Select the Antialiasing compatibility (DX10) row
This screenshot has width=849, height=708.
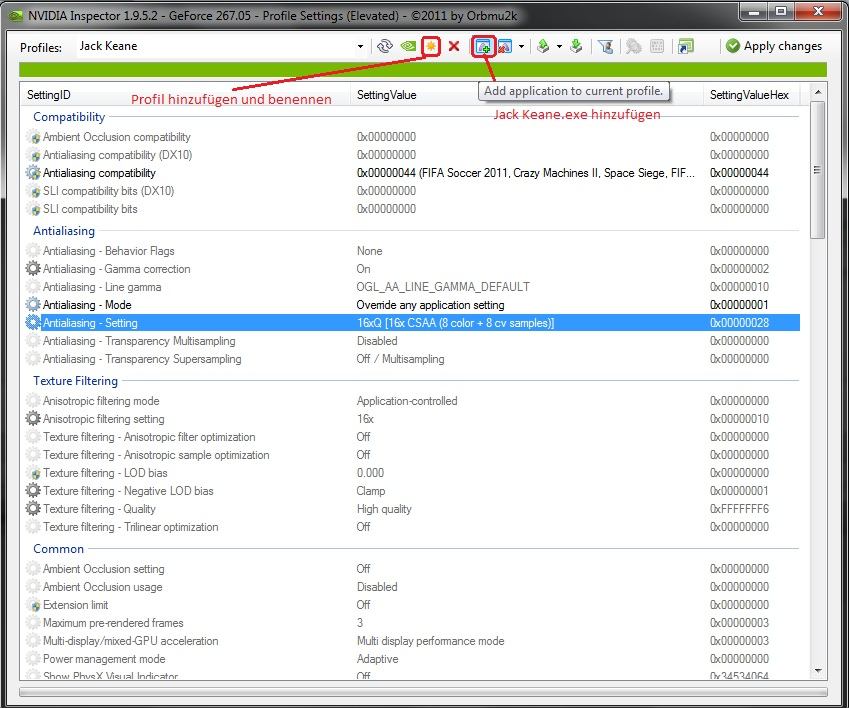click(413, 155)
